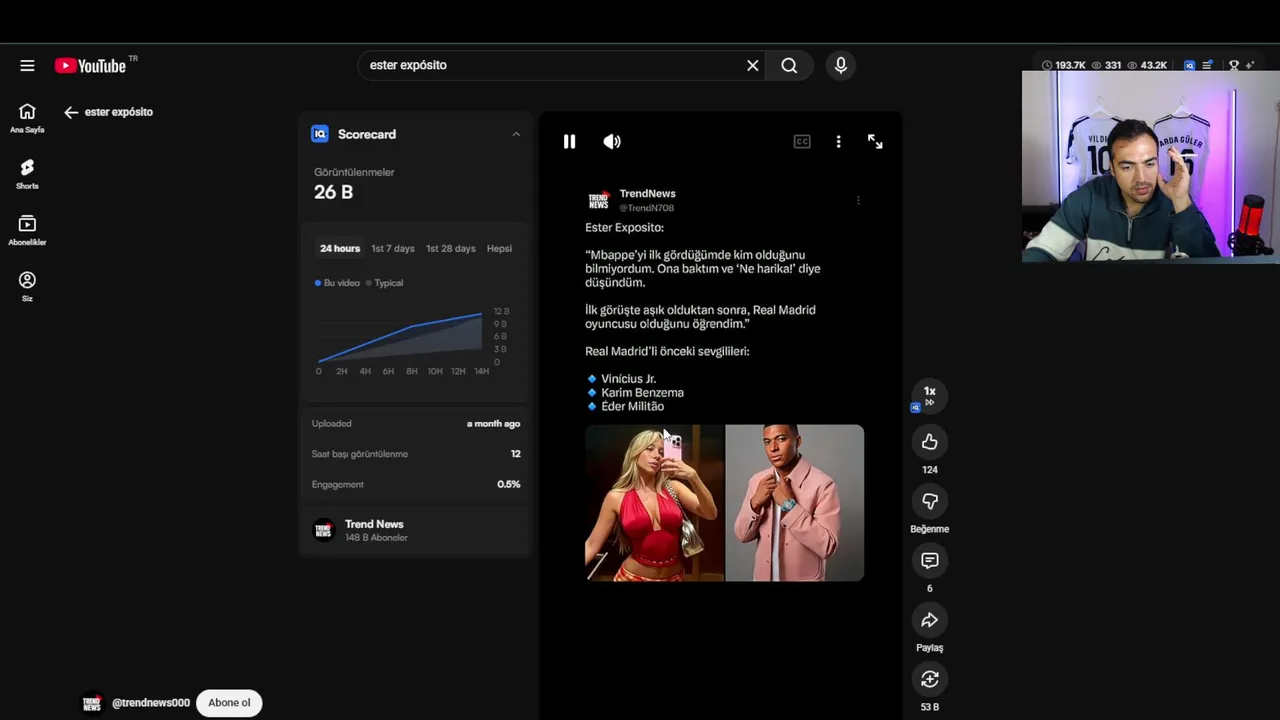Click the 26 B Görüntülenmeler value

pyautogui.click(x=333, y=192)
